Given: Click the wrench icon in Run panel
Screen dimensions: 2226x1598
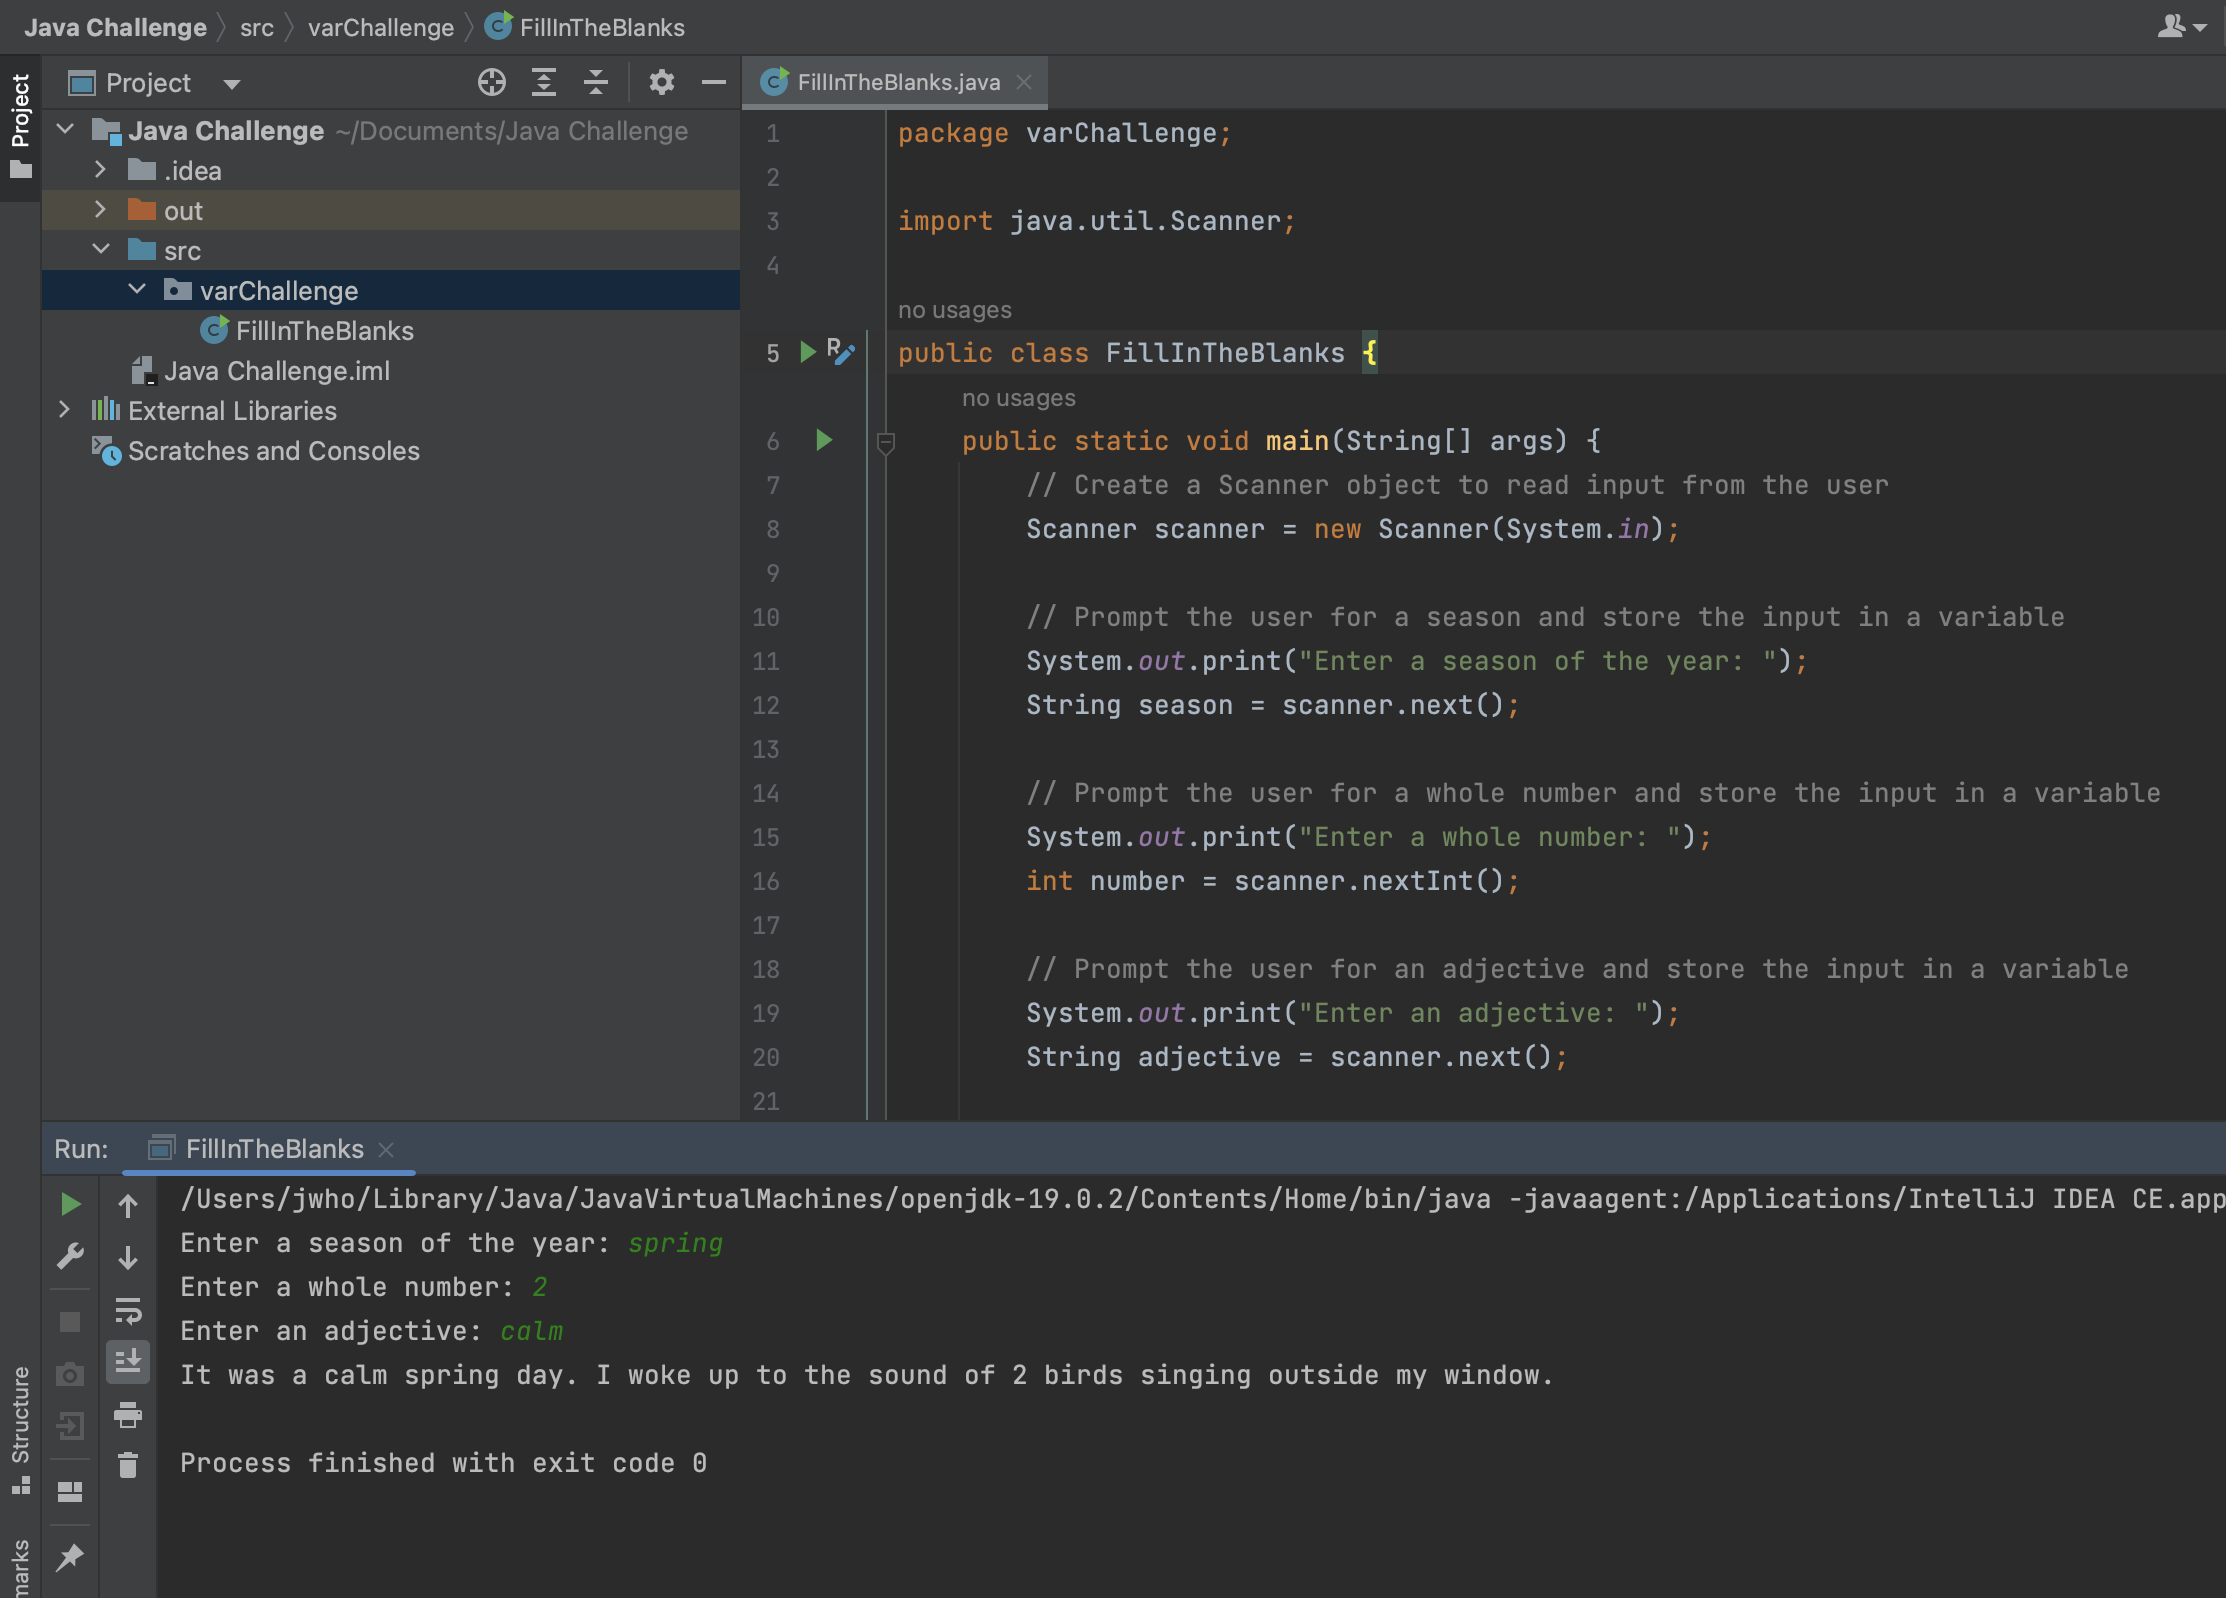Looking at the screenshot, I should 70,1256.
